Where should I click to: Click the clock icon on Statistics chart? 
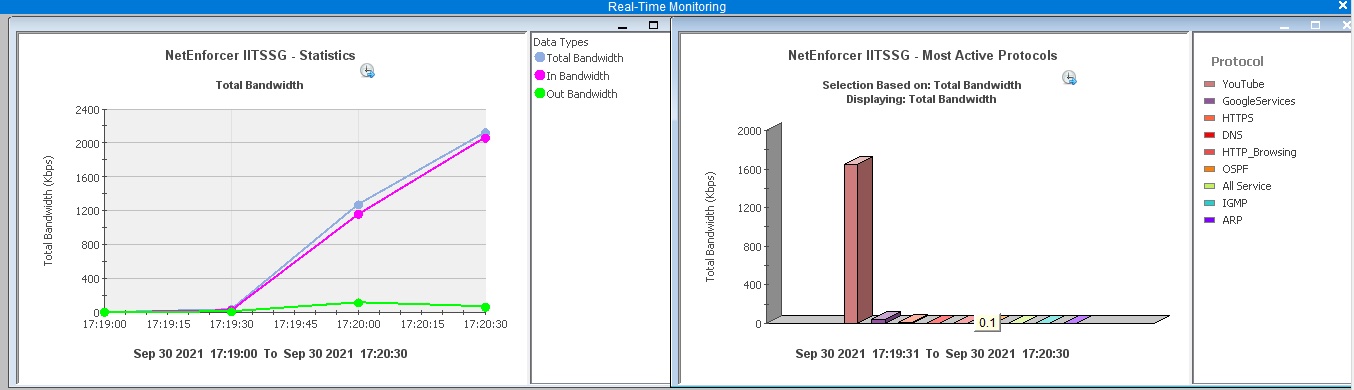[368, 71]
